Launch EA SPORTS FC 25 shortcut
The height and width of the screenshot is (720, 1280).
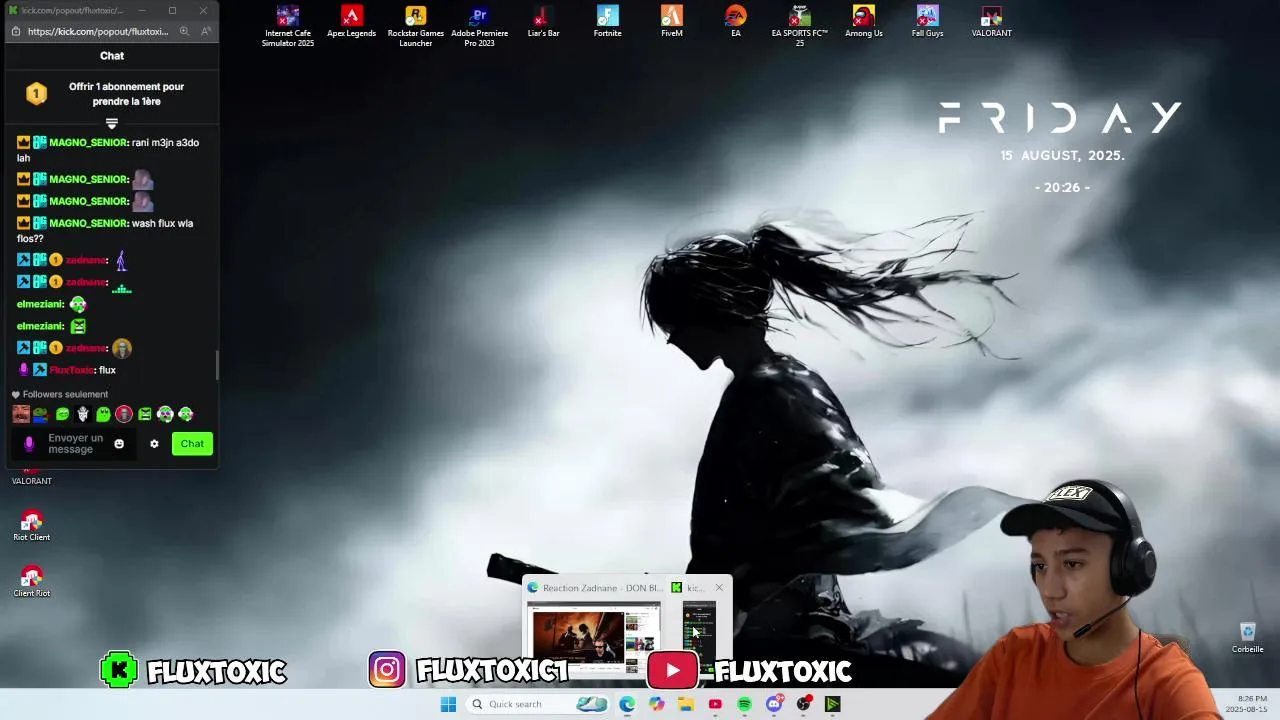pyautogui.click(x=799, y=26)
